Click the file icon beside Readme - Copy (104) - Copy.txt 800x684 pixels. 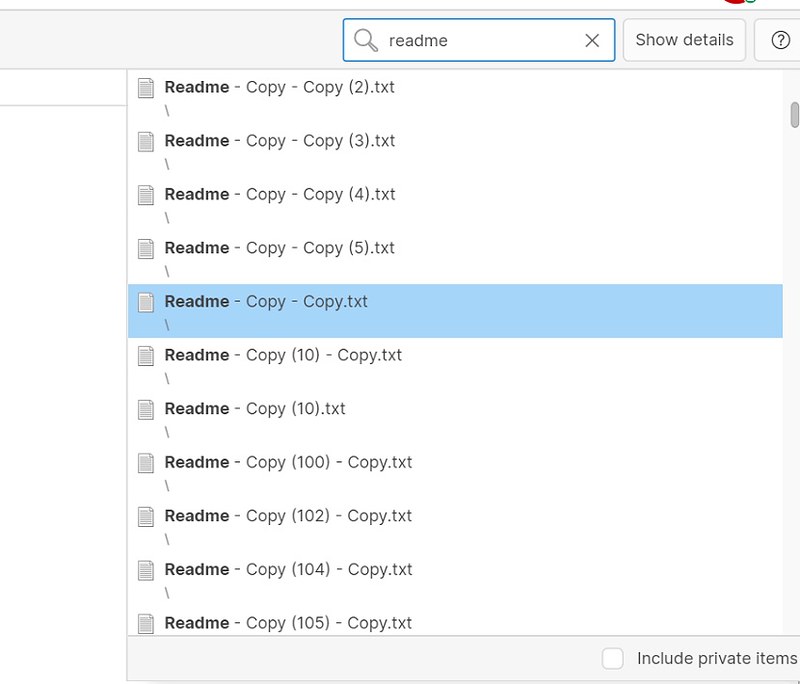click(144, 569)
